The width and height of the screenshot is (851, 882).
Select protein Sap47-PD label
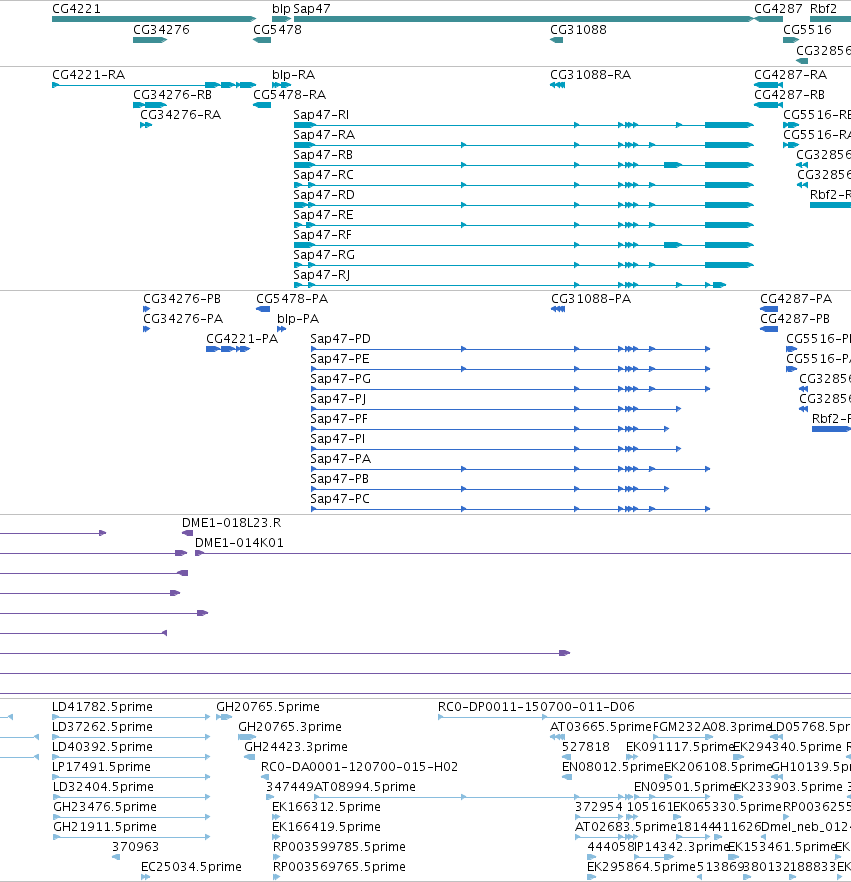(x=340, y=339)
